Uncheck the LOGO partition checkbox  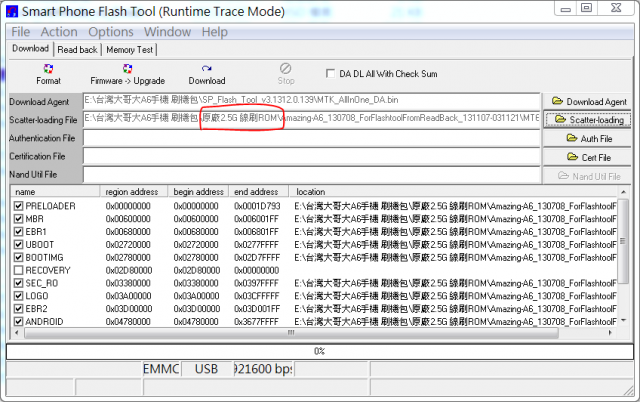[18, 296]
